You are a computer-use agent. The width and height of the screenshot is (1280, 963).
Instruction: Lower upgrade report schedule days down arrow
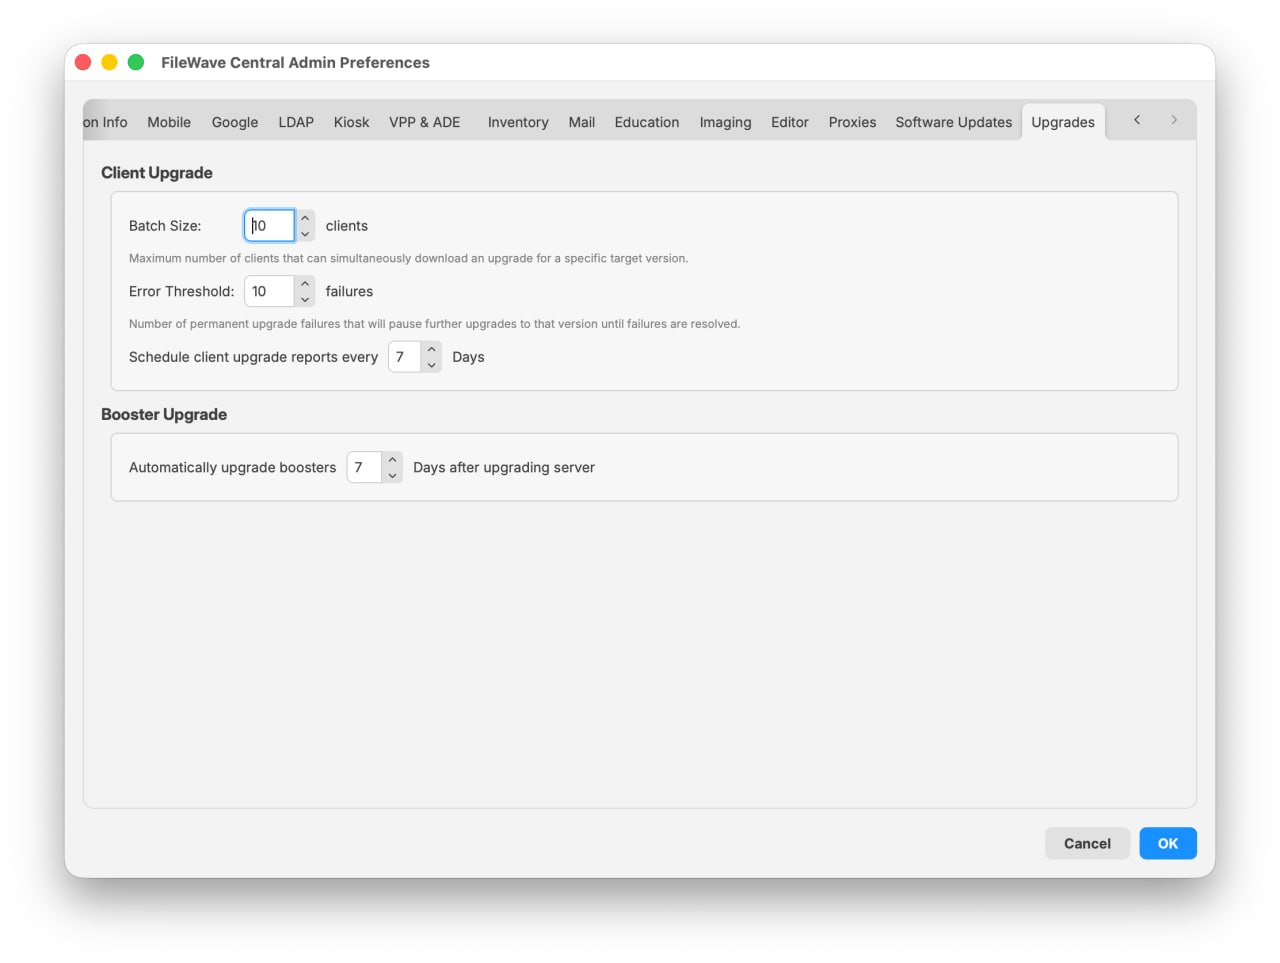pyautogui.click(x=431, y=365)
